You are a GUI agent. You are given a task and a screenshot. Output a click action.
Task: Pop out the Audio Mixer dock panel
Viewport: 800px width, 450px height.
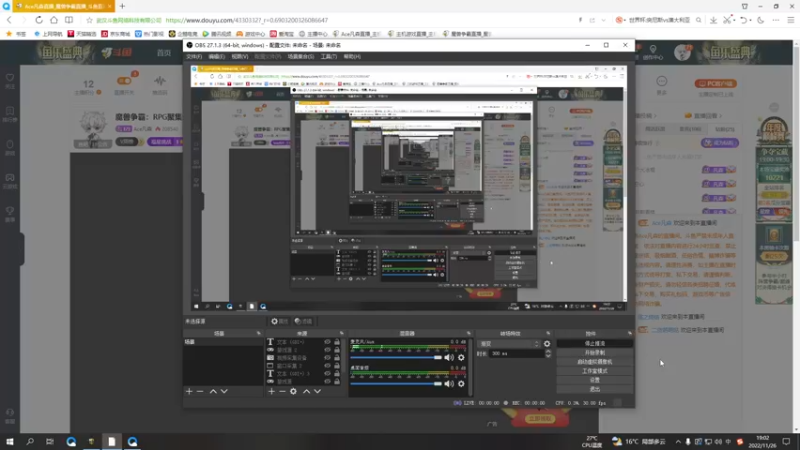click(x=469, y=333)
